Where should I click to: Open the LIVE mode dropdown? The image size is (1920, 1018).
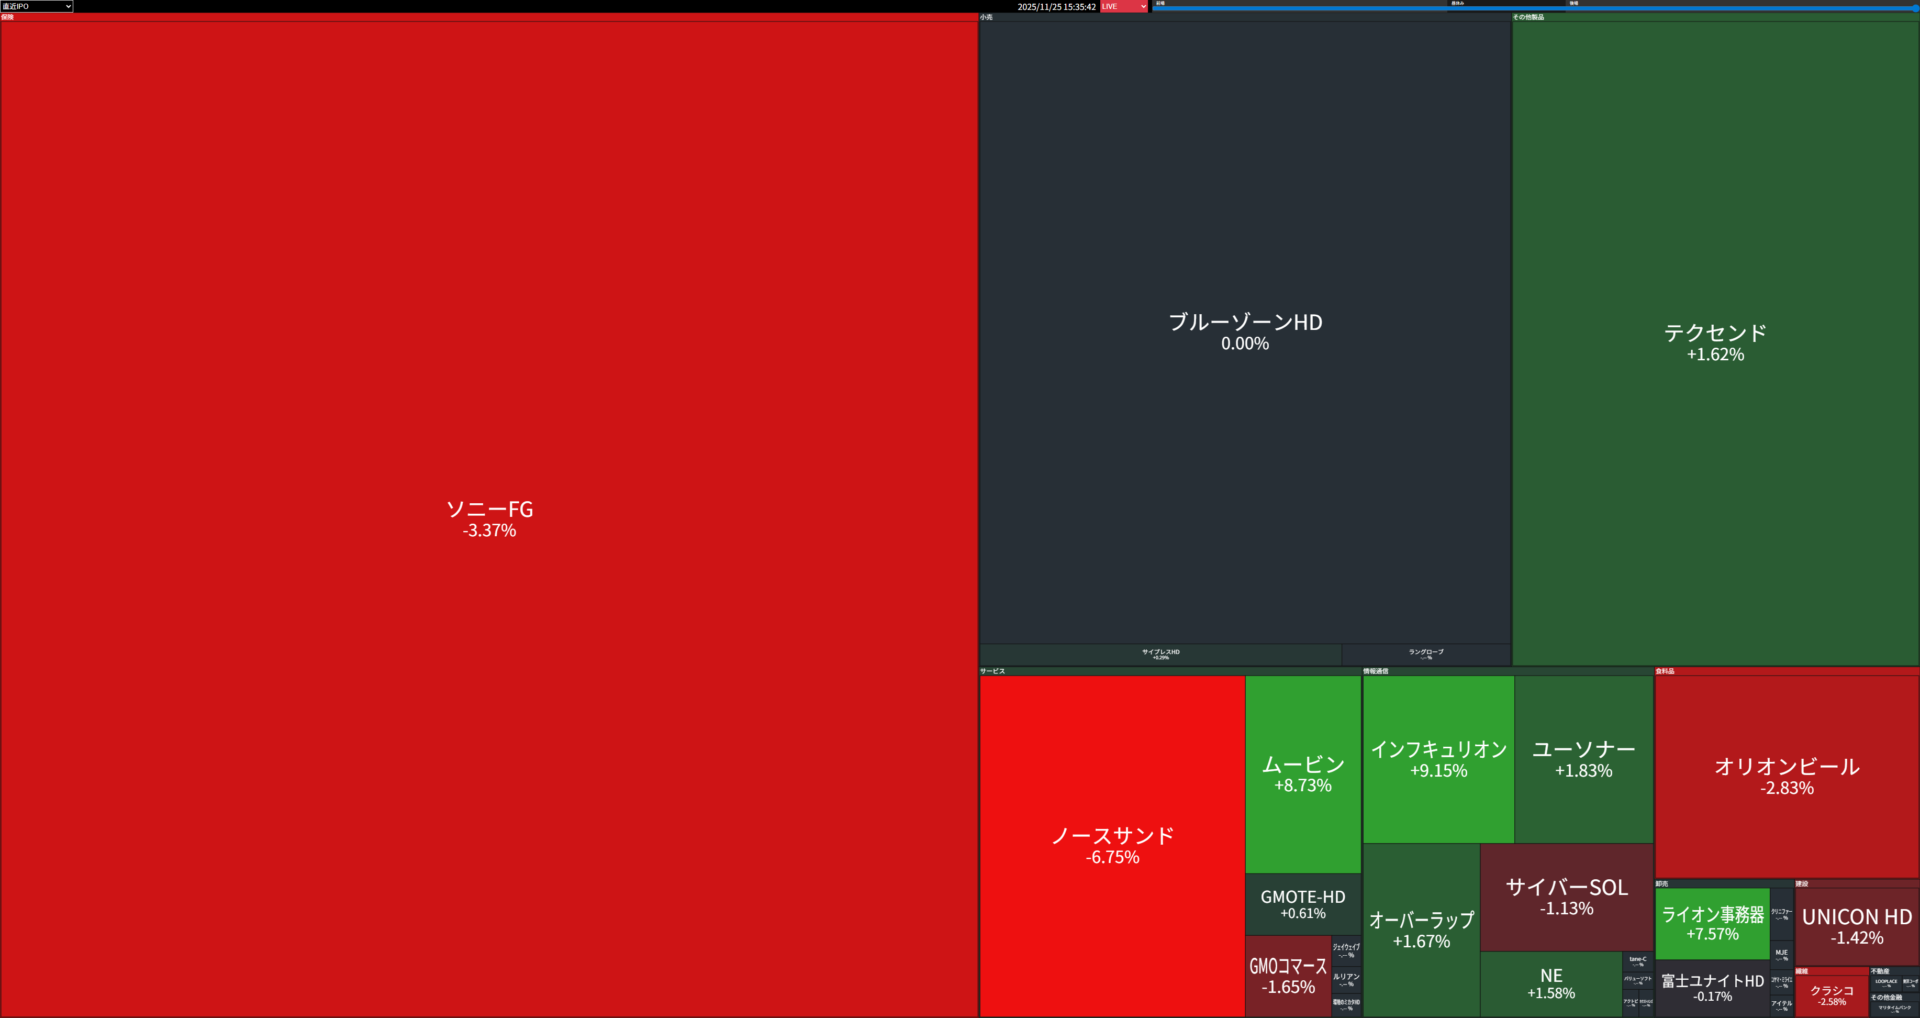coord(1124,6)
